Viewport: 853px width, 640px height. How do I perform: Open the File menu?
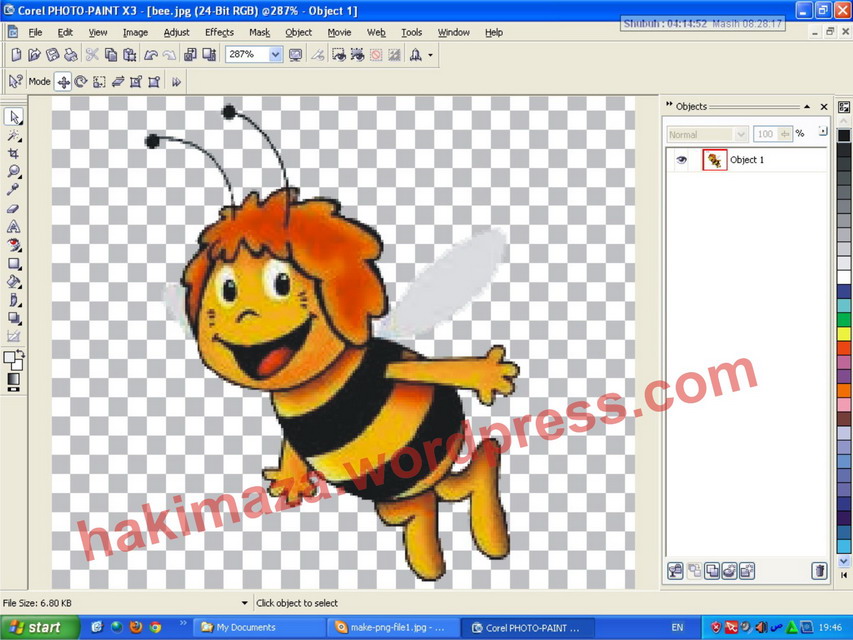point(35,32)
